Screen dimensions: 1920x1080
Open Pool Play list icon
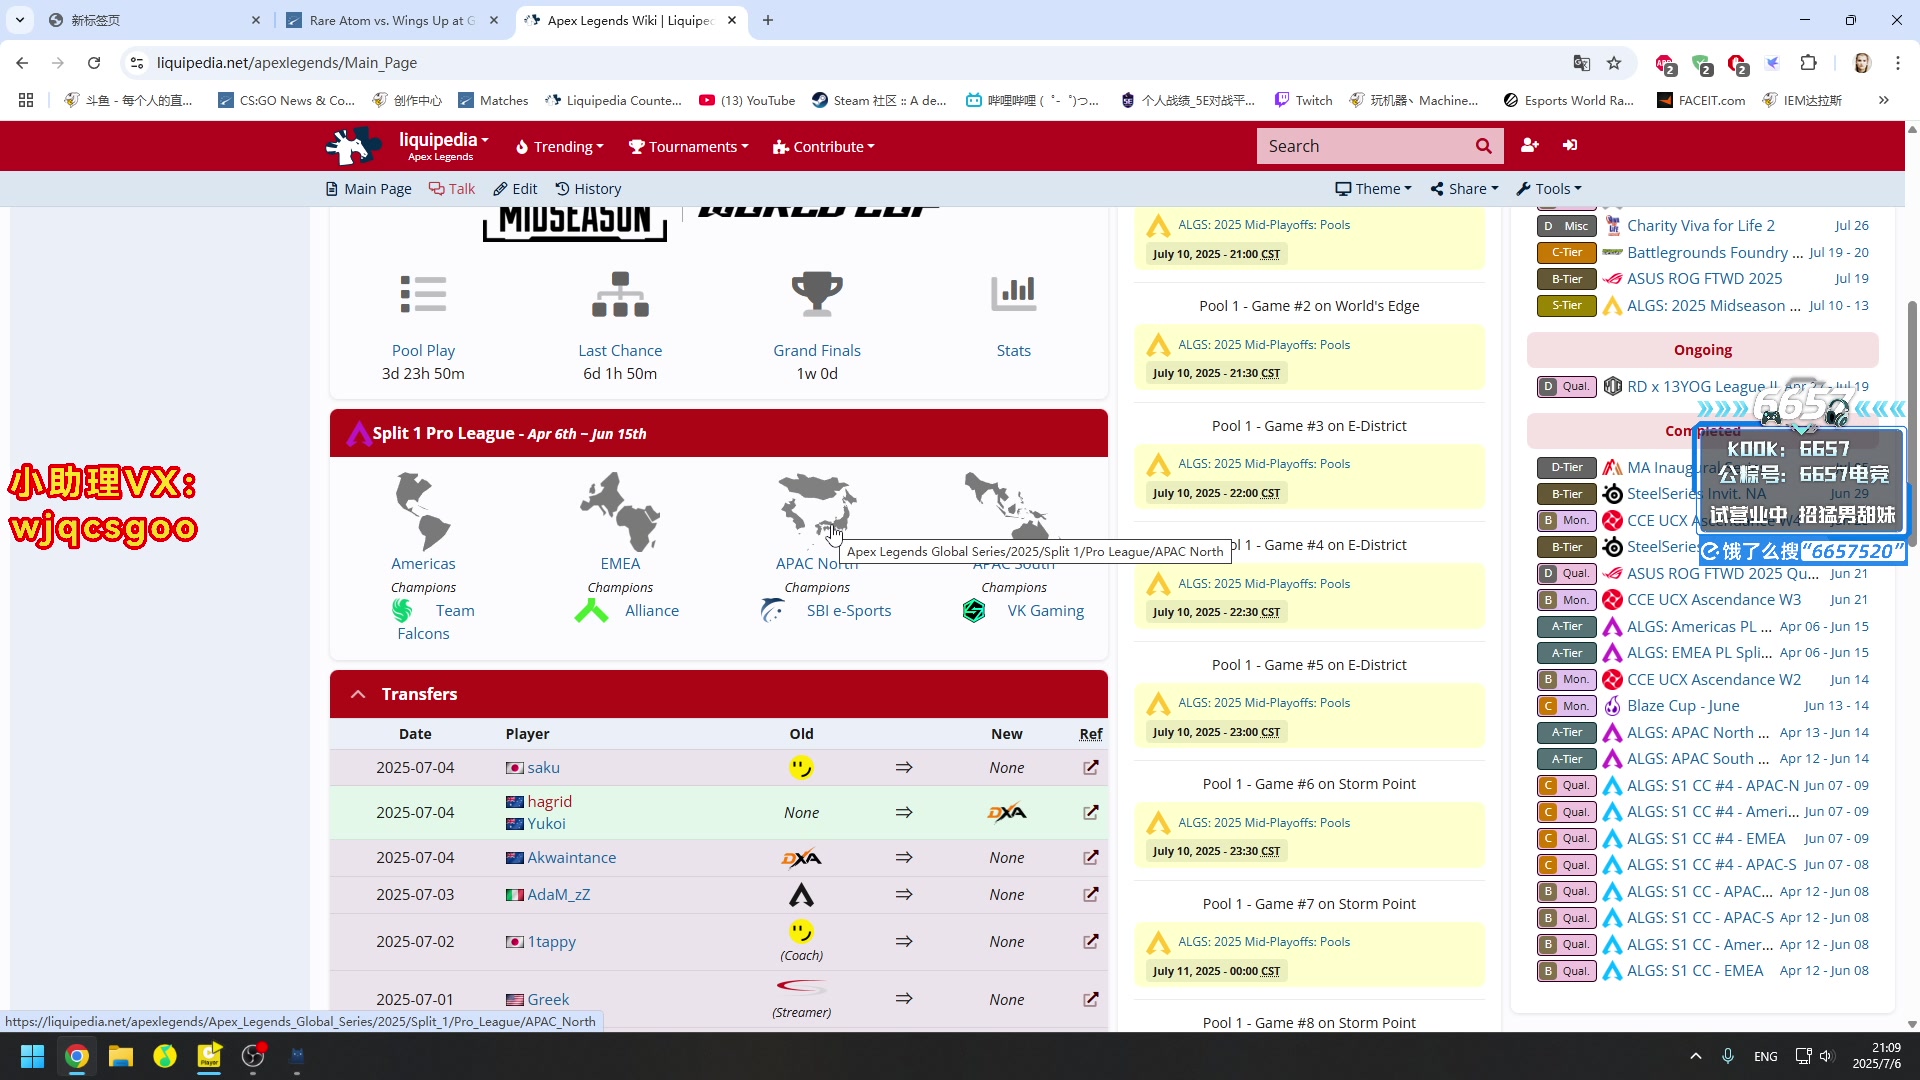[x=423, y=295]
